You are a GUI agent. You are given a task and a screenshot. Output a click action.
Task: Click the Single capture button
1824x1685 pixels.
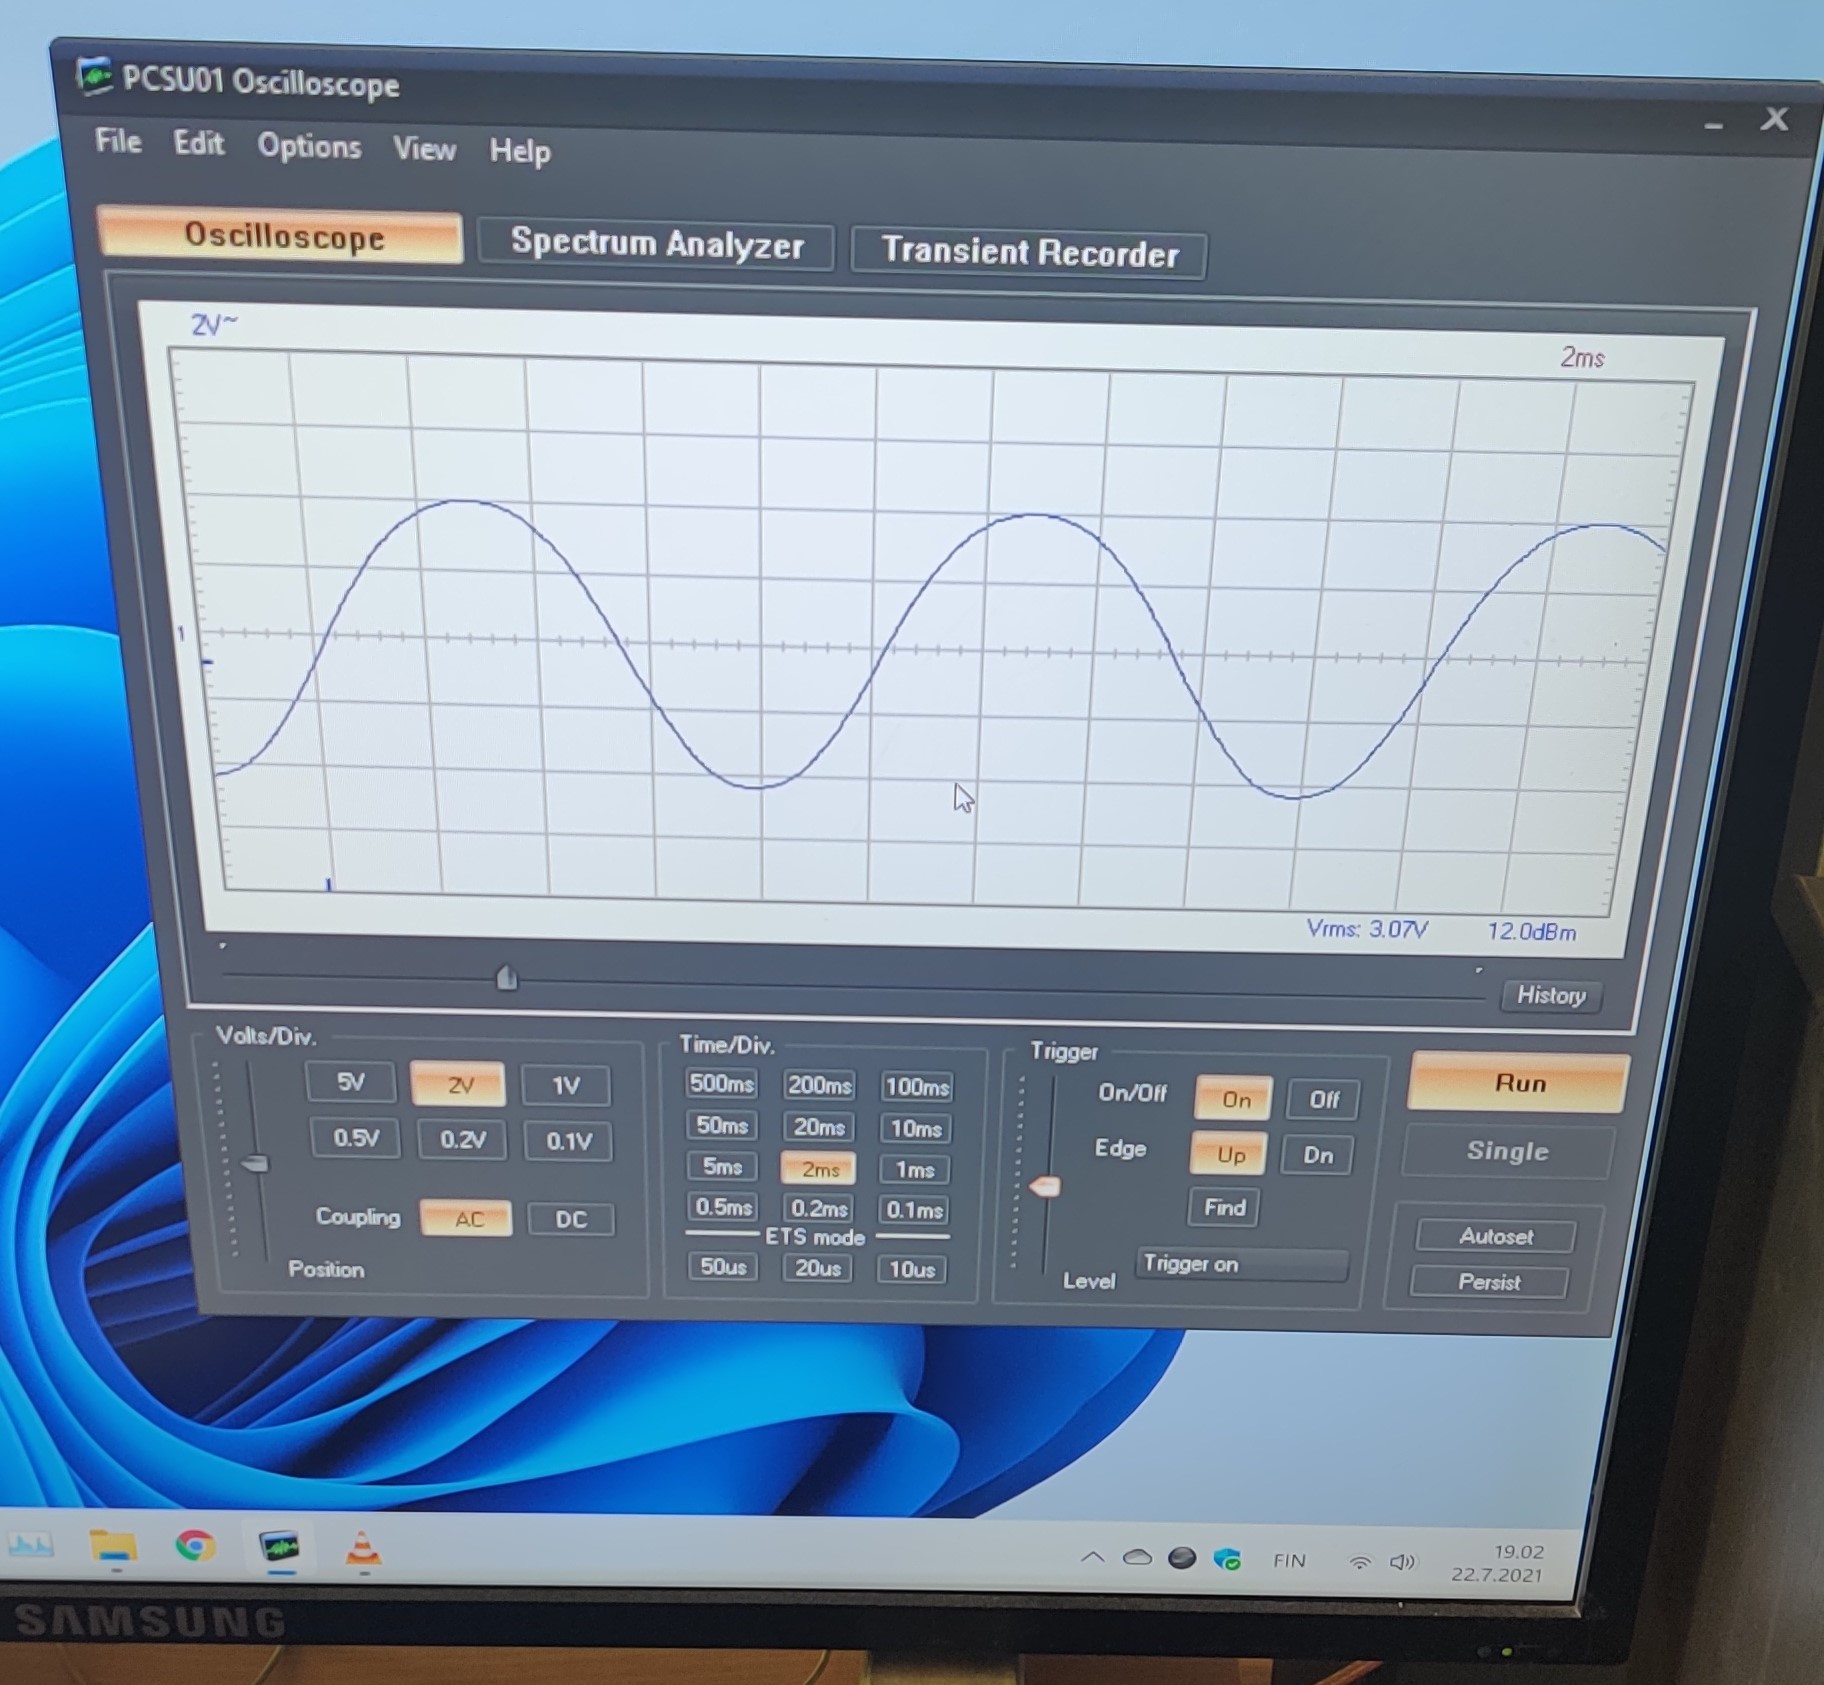pos(1507,1151)
